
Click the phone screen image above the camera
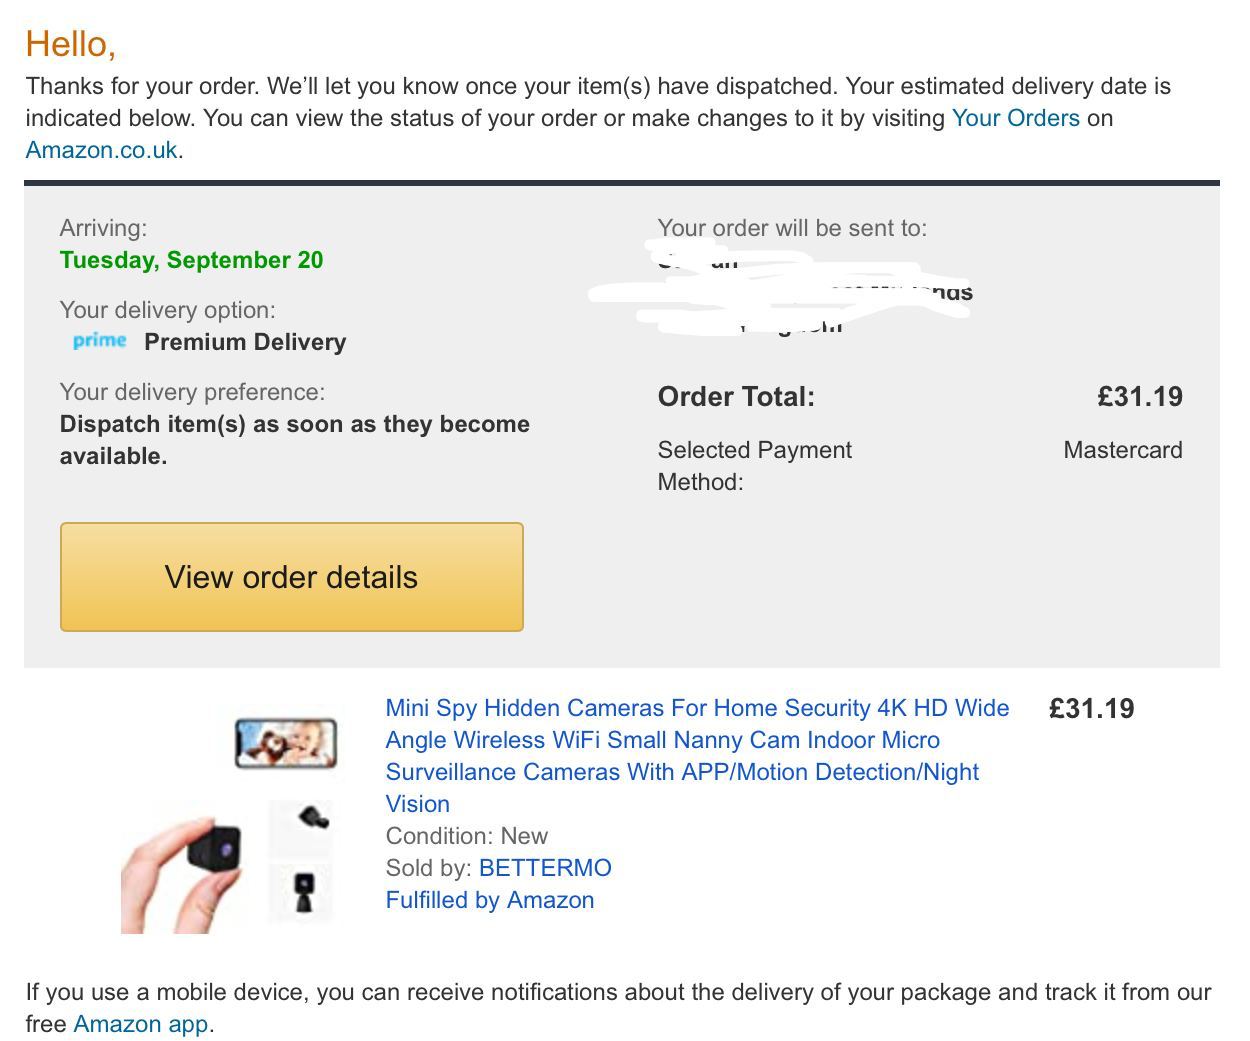[286, 743]
